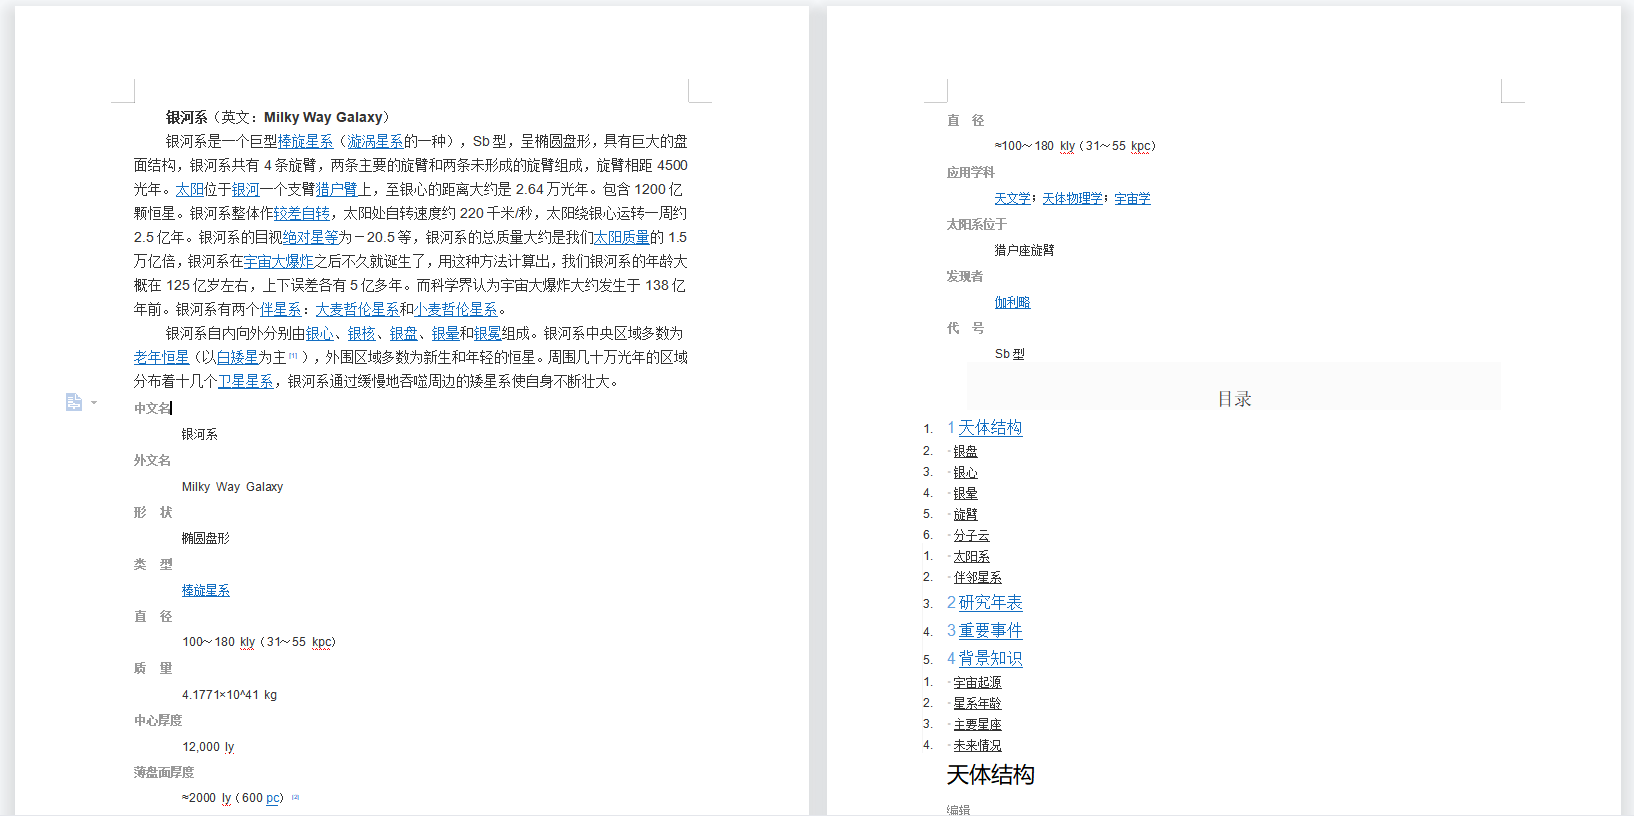Click the 宇宙起源 contents link
1634x816 pixels.
point(977,683)
